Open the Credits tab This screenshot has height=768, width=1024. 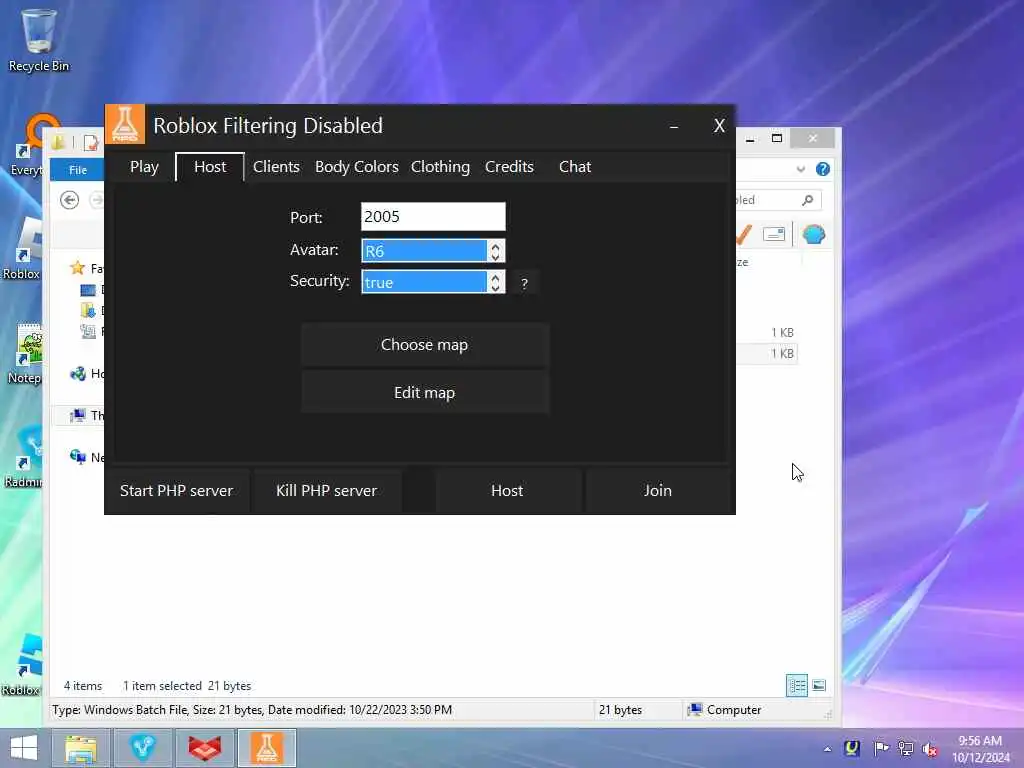509,167
